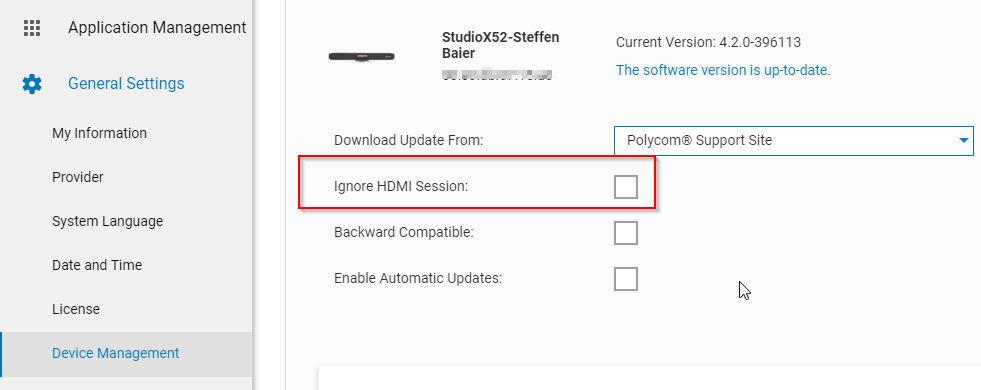This screenshot has height=390, width=981.
Task: Open the Polycom Support Site combo box
Action: tap(793, 140)
